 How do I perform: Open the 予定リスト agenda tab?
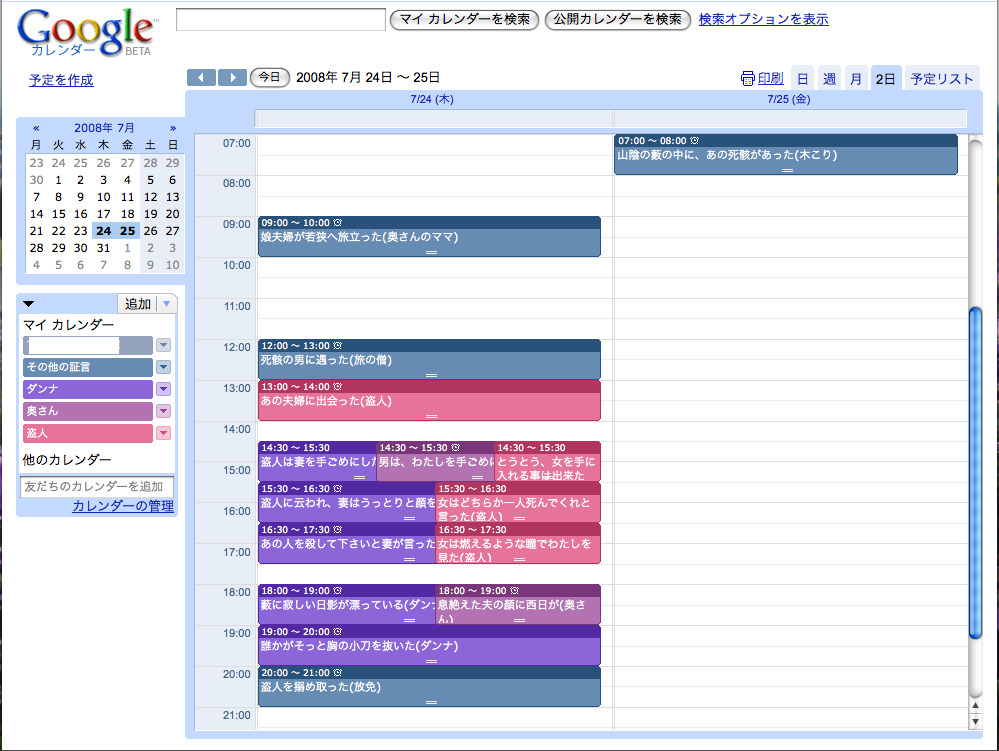click(x=942, y=78)
